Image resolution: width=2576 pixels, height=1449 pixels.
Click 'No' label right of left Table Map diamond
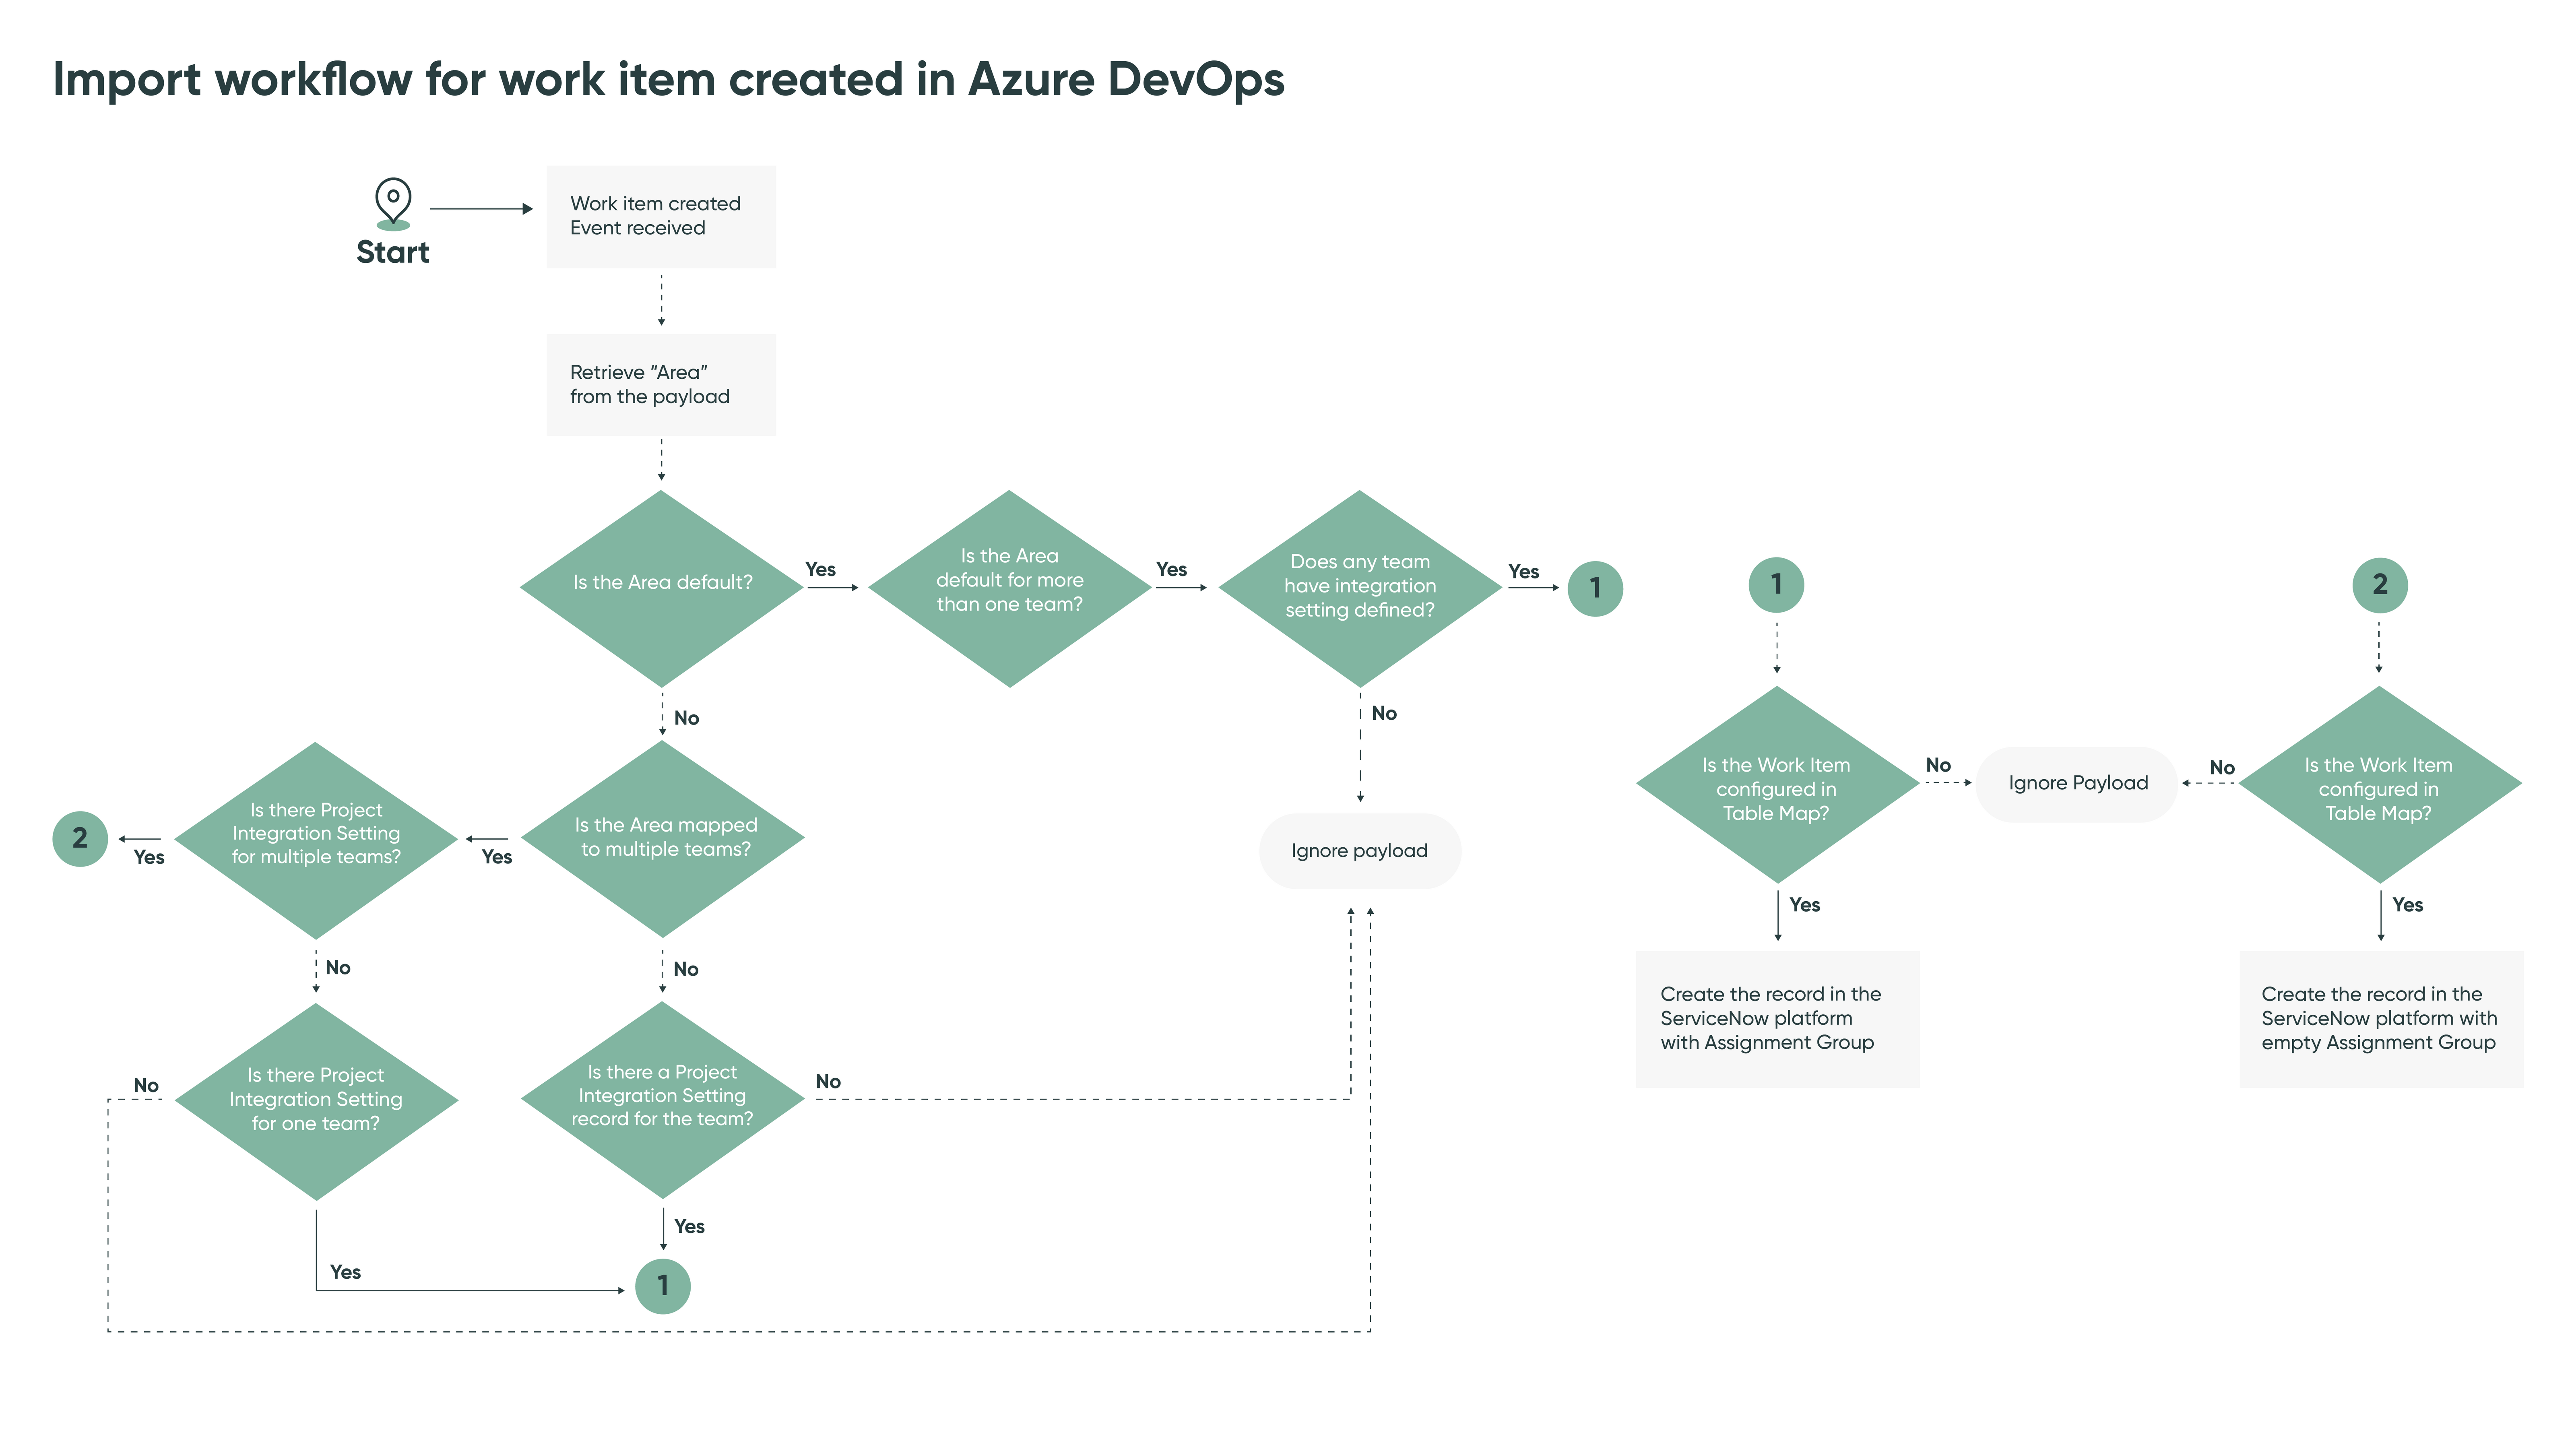1938,765
